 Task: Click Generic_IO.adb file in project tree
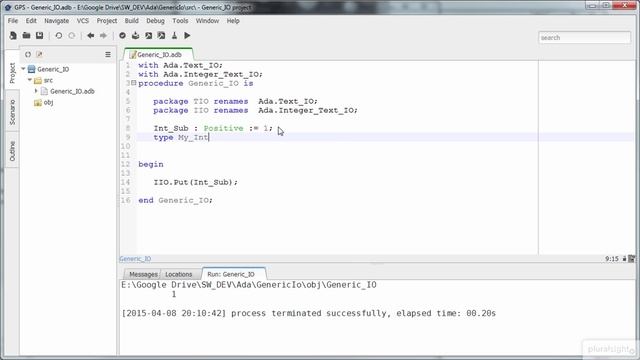[72, 91]
